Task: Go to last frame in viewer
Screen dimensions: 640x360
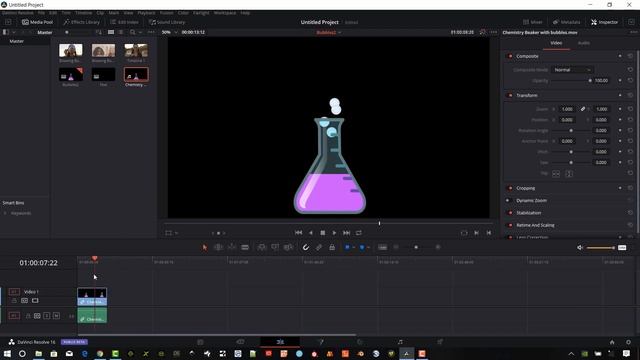Action: click(x=346, y=233)
